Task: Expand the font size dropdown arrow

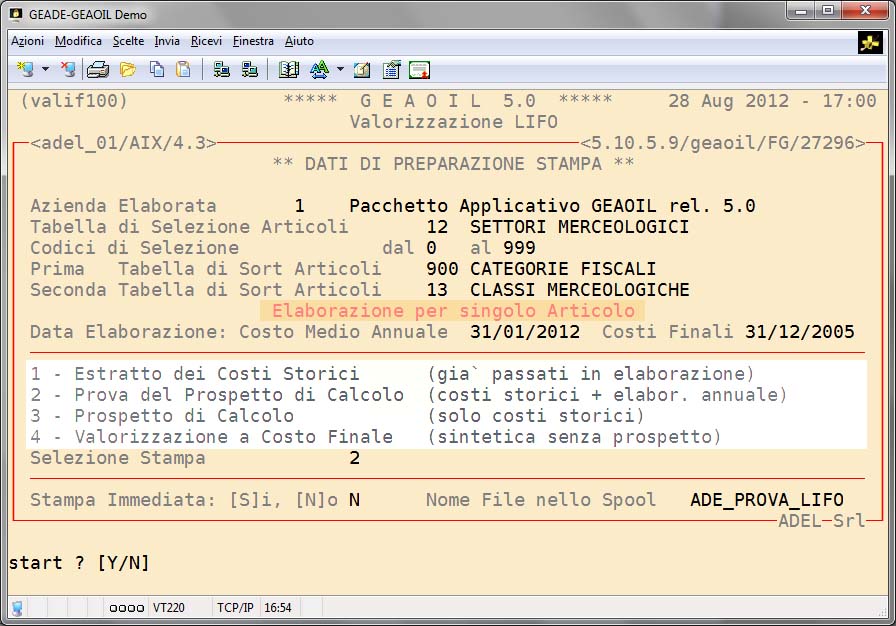Action: pos(340,70)
